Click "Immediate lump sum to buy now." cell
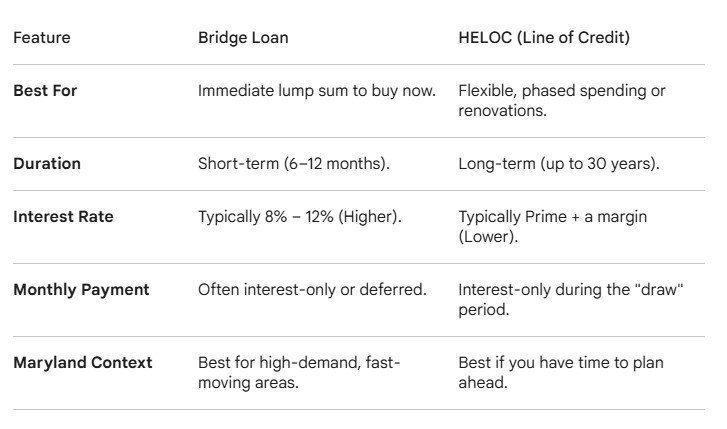Image resolution: width=727 pixels, height=429 pixels. 317,91
